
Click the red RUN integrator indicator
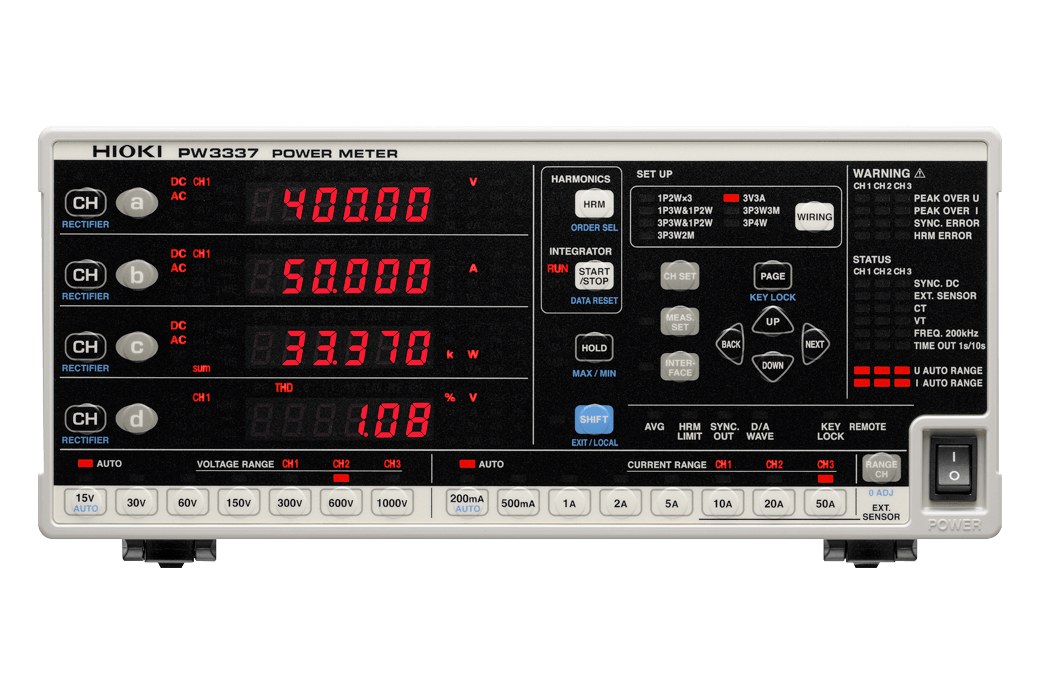pos(557,269)
